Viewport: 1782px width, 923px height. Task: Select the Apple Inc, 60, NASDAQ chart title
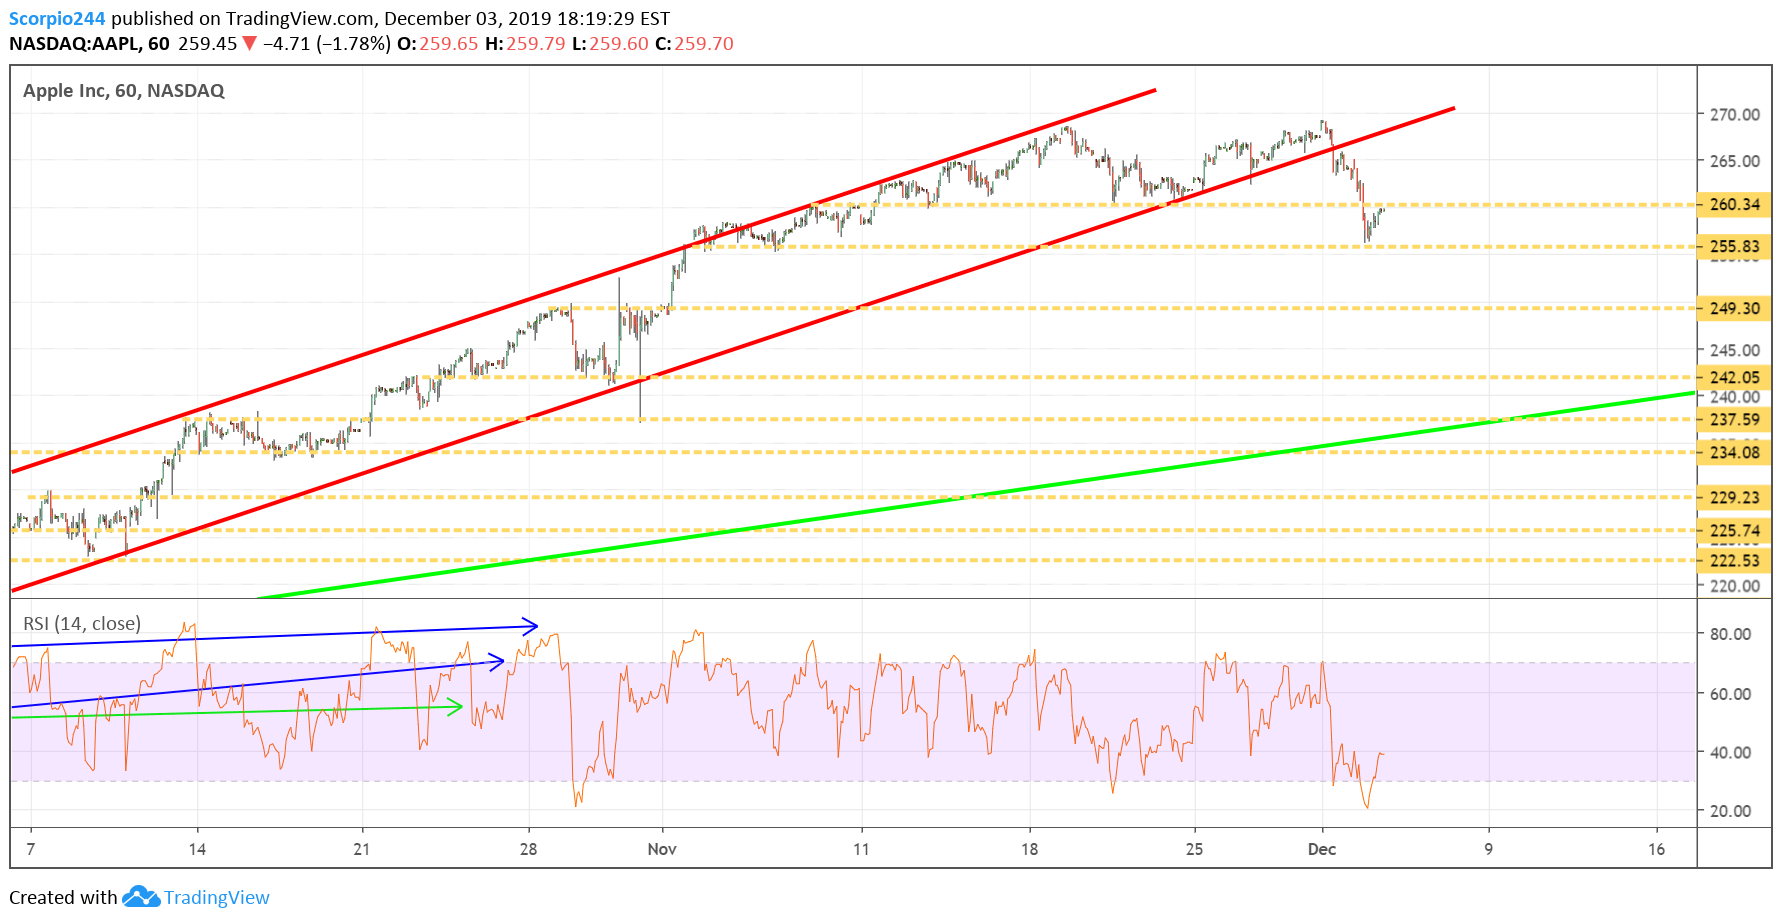pos(124,91)
